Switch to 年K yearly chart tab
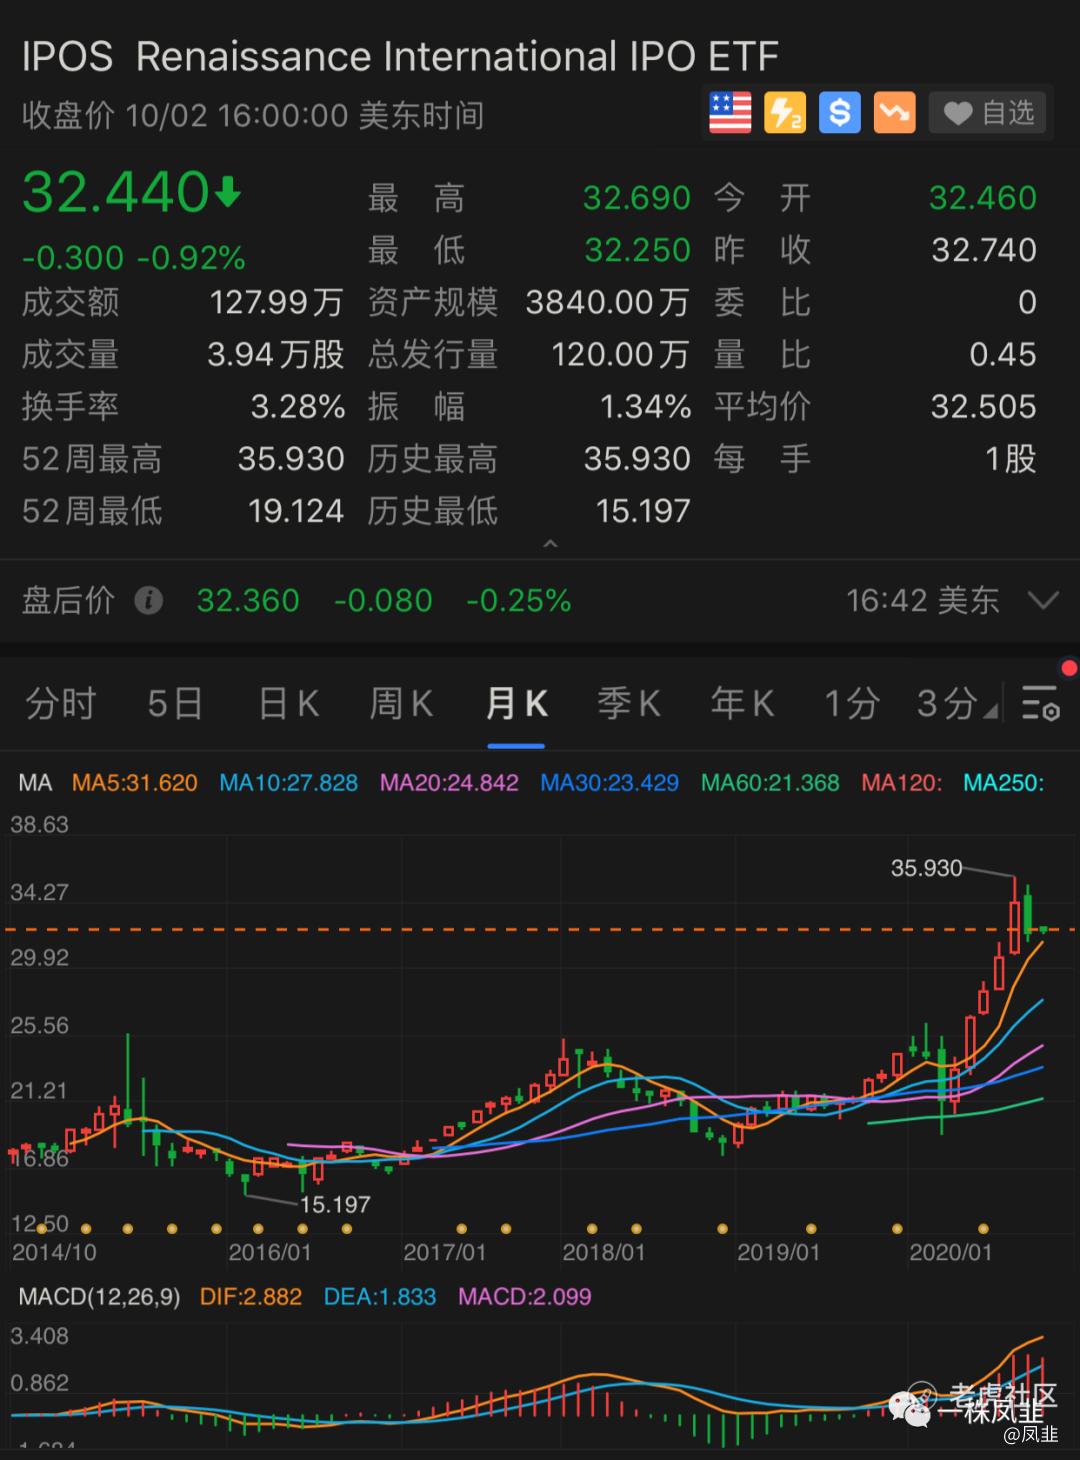 742,704
